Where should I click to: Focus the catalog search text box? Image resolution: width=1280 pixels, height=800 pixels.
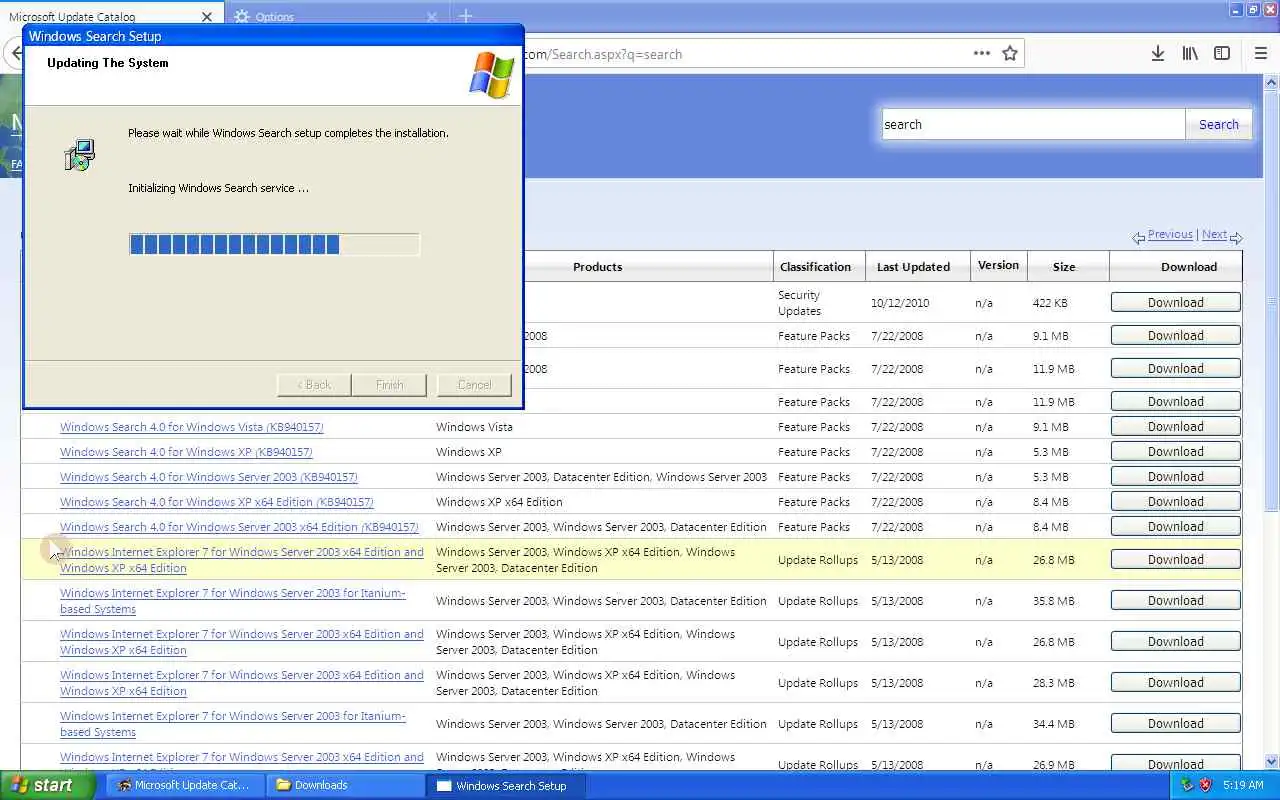(1033, 124)
